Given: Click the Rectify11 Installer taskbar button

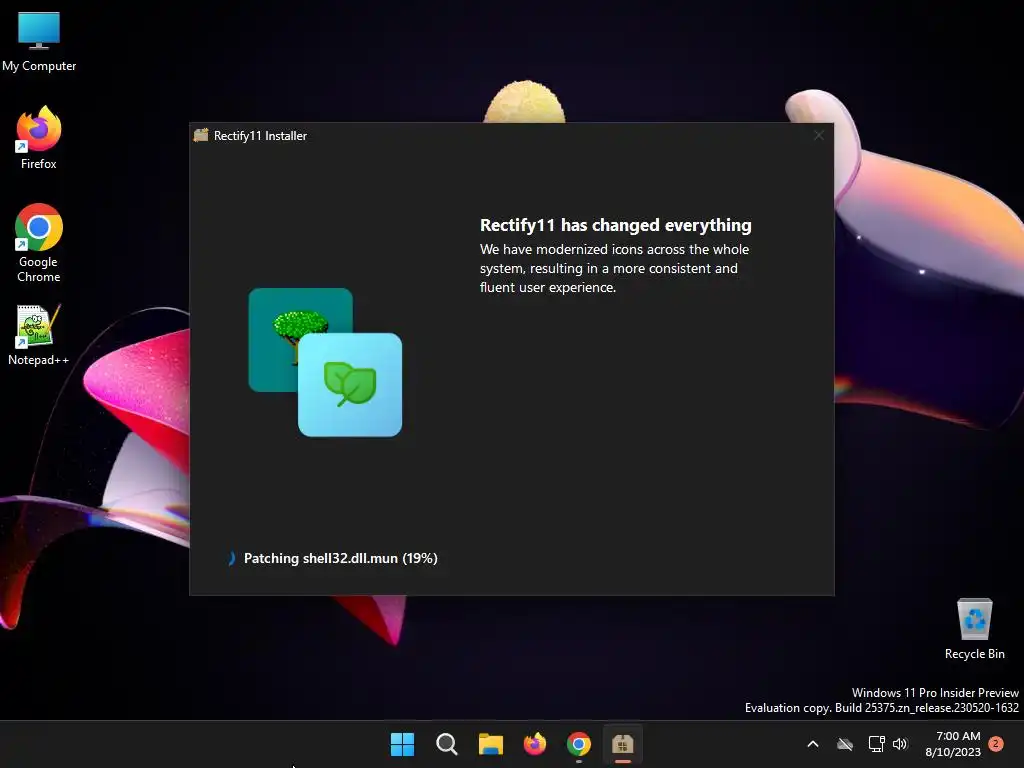Looking at the screenshot, I should pyautogui.click(x=622, y=744).
